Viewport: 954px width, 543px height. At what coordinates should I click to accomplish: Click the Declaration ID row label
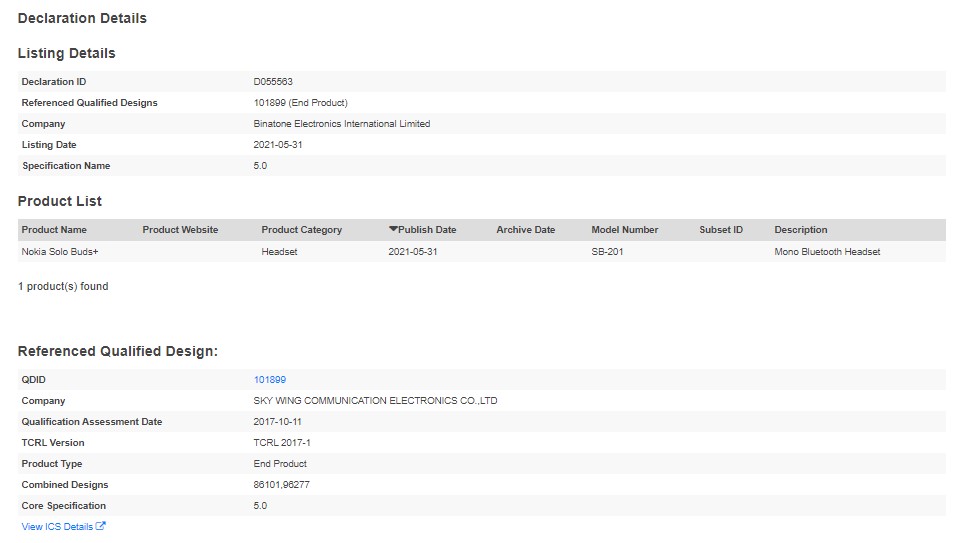(x=54, y=82)
